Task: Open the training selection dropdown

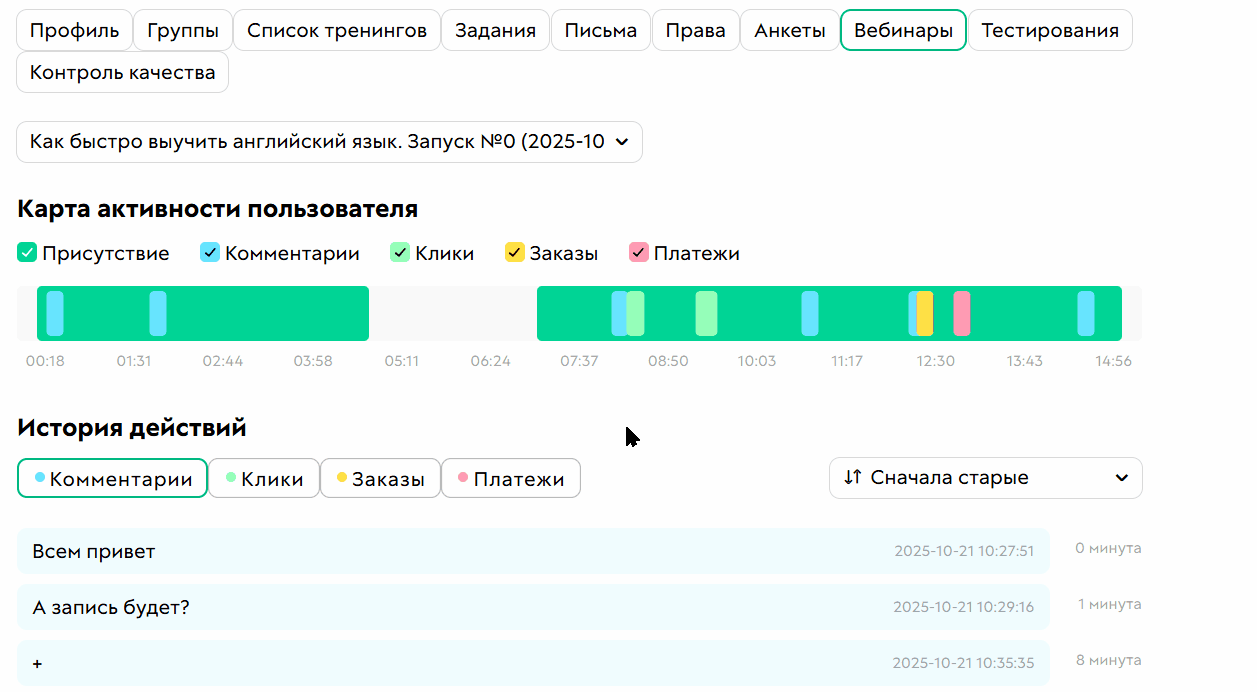Action: pos(330,142)
